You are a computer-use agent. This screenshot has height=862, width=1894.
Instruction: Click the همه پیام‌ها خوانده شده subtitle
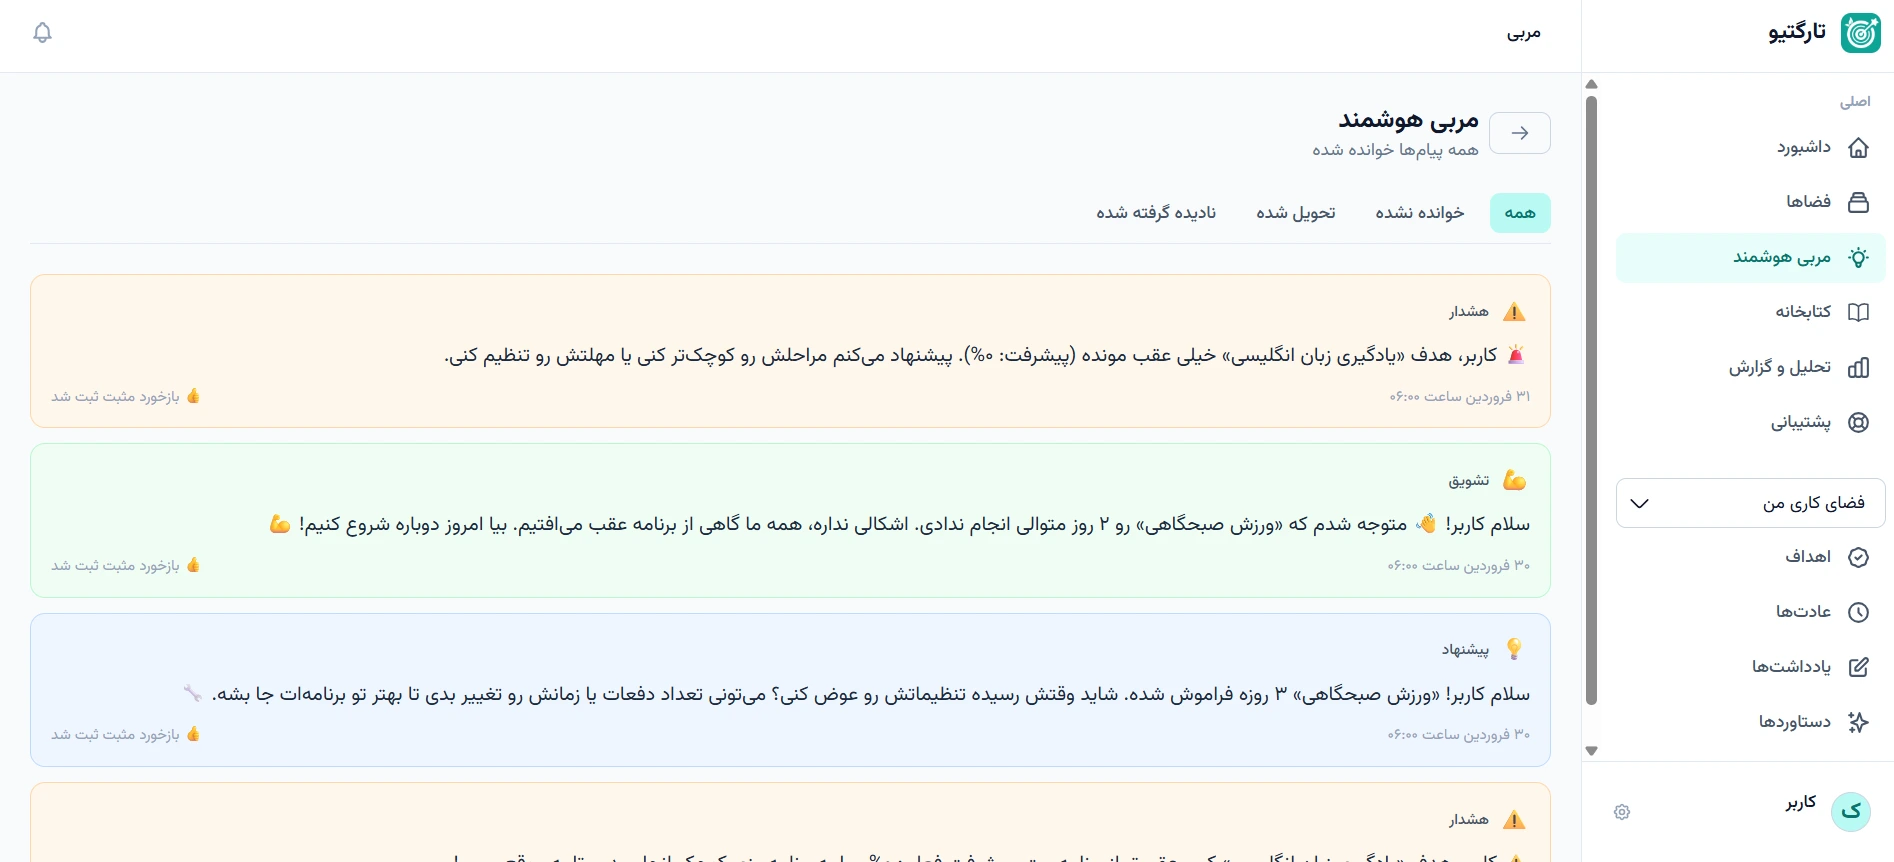(1395, 150)
